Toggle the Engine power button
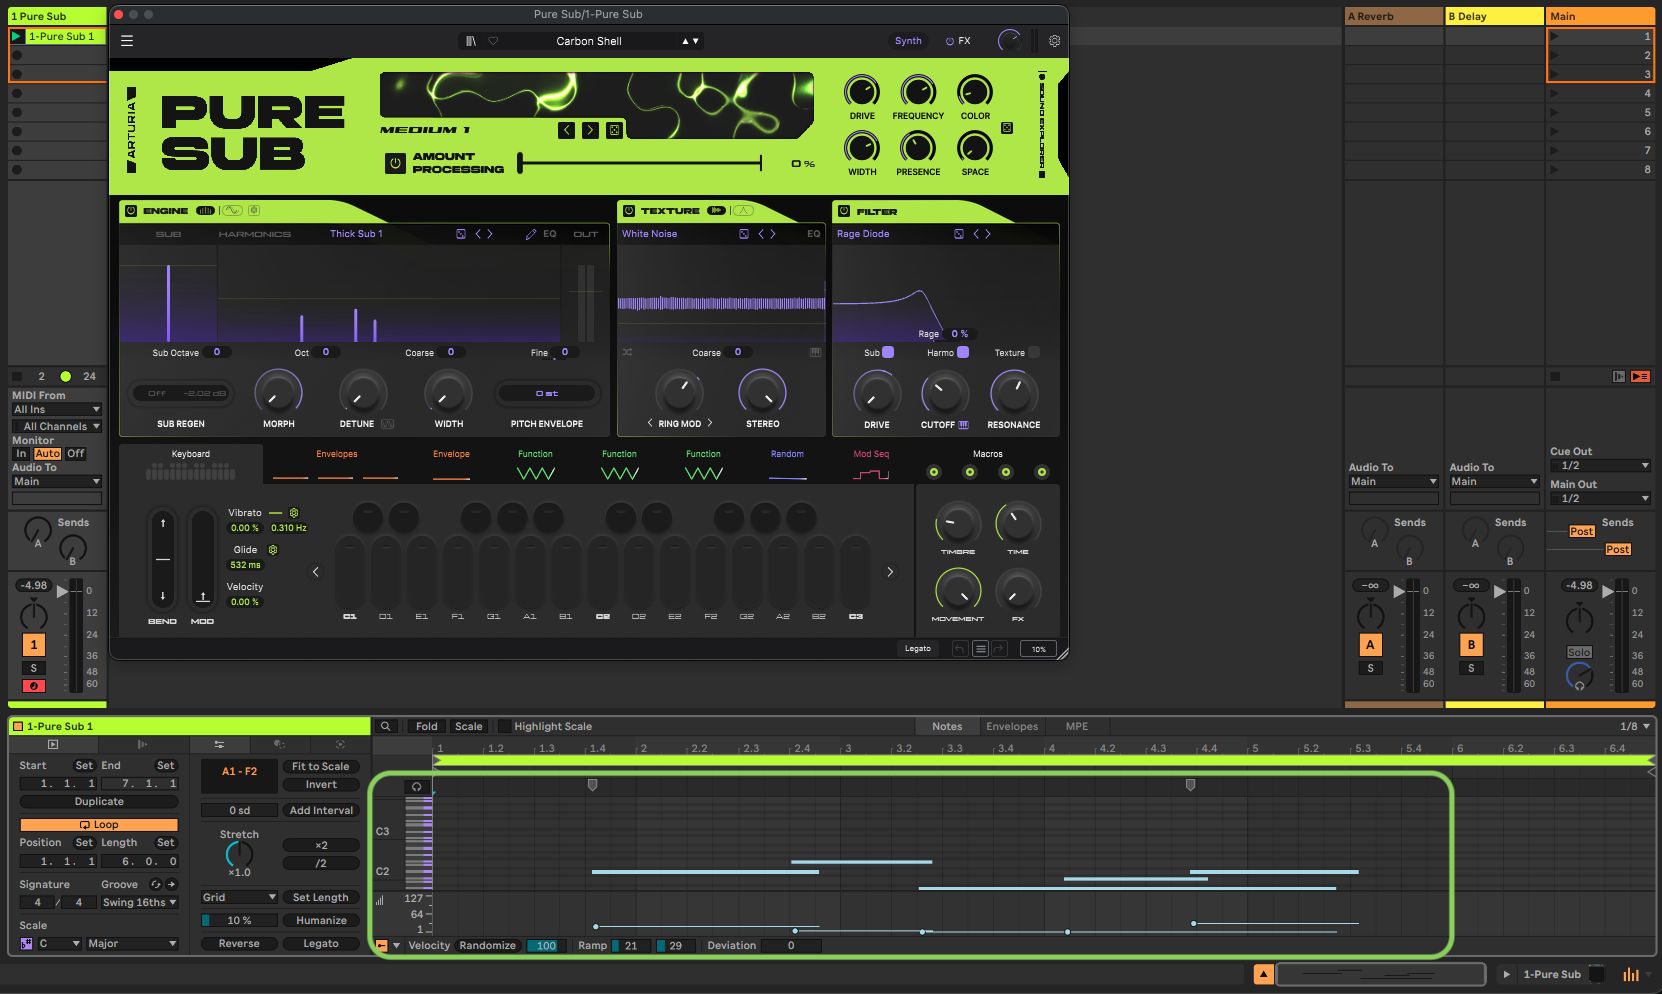Viewport: 1662px width, 994px height. [131, 211]
